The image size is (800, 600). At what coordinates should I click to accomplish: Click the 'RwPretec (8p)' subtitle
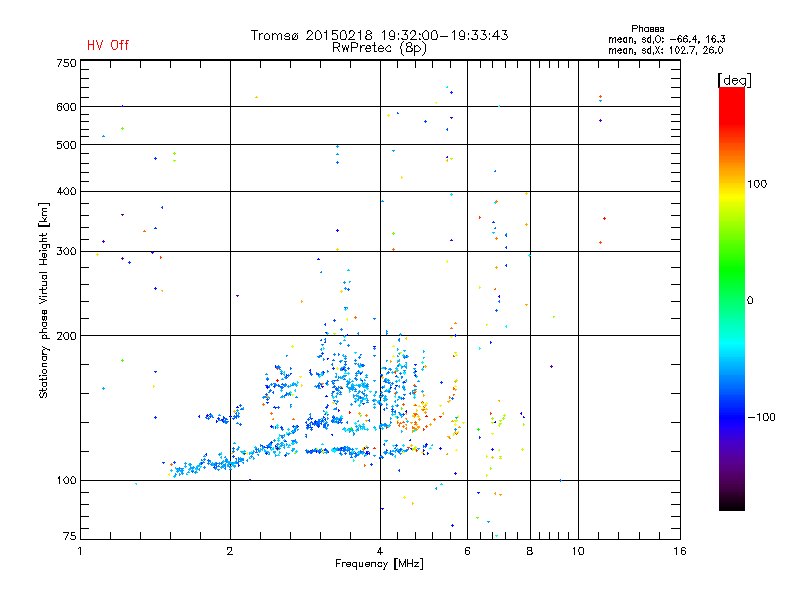pyautogui.click(x=379, y=48)
